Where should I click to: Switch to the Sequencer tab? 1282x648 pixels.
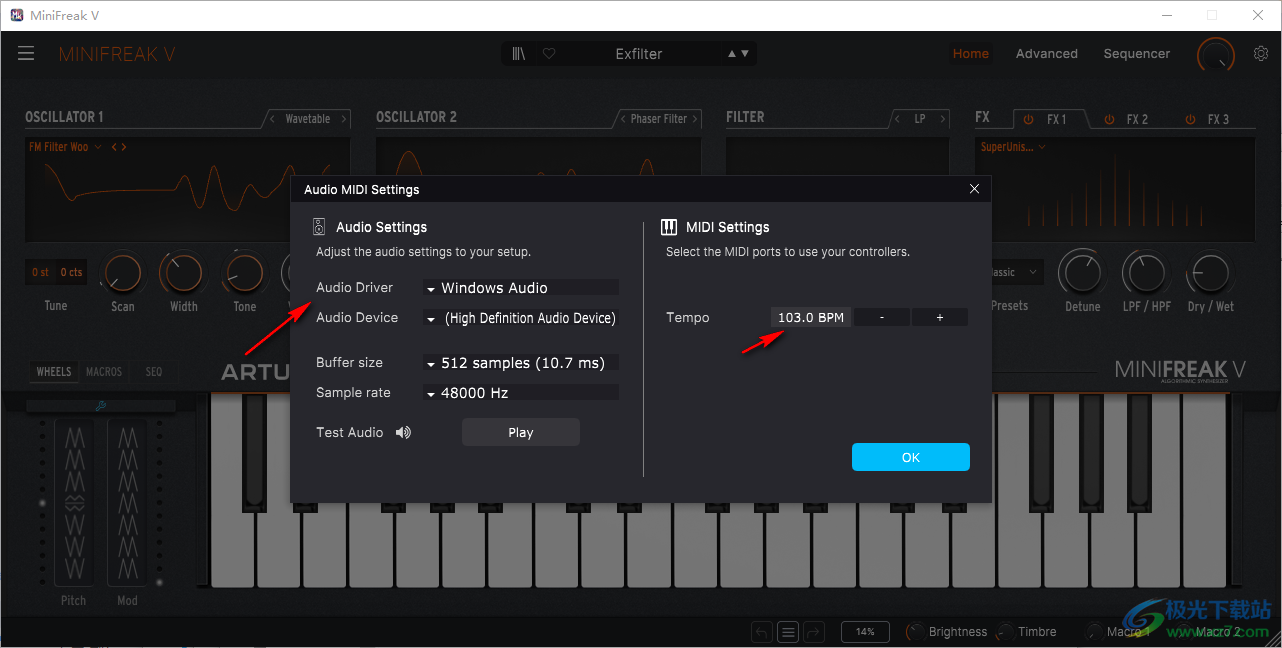pos(1136,54)
